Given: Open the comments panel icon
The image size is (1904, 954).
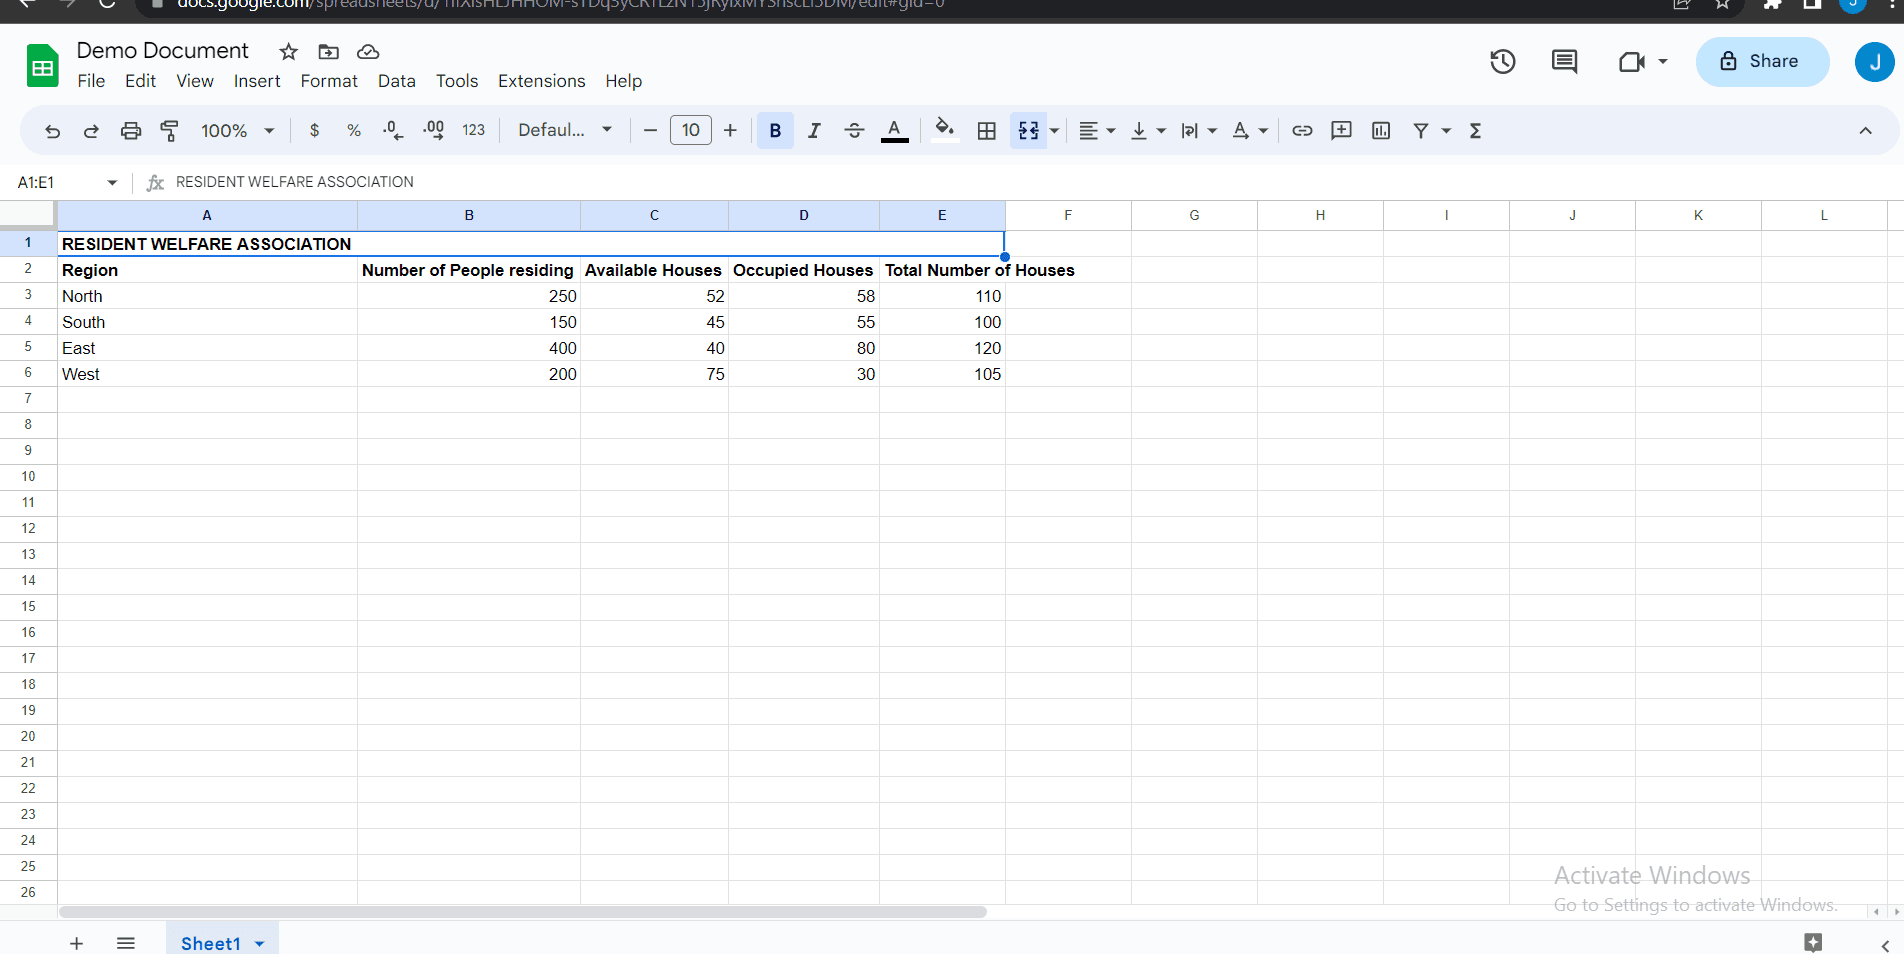Looking at the screenshot, I should [1564, 62].
